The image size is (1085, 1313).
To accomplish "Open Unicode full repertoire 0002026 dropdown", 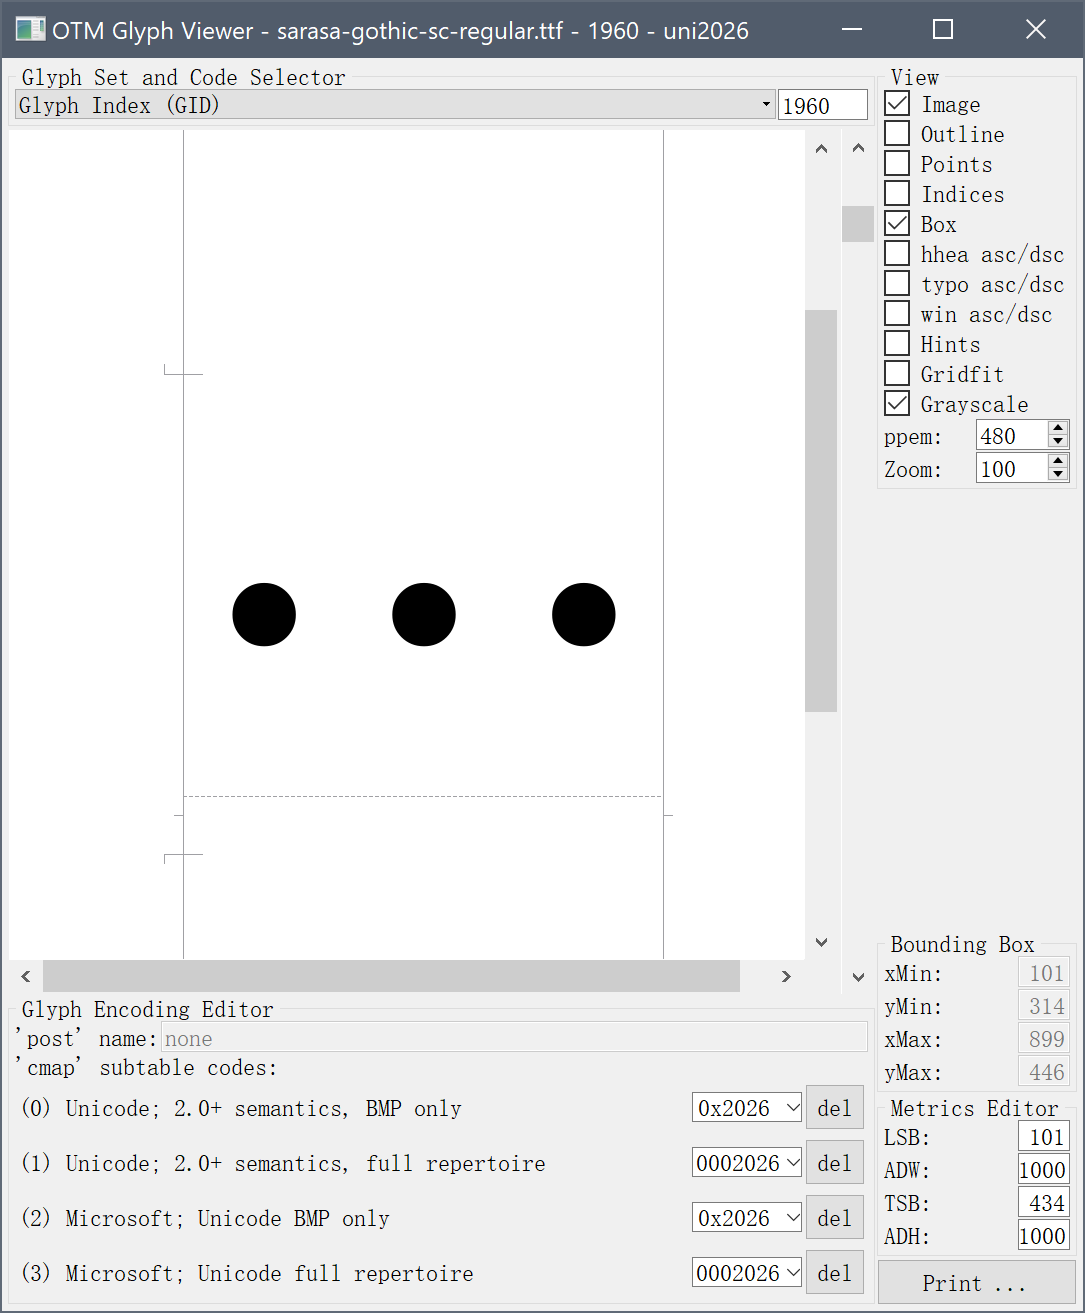I will 747,1163.
